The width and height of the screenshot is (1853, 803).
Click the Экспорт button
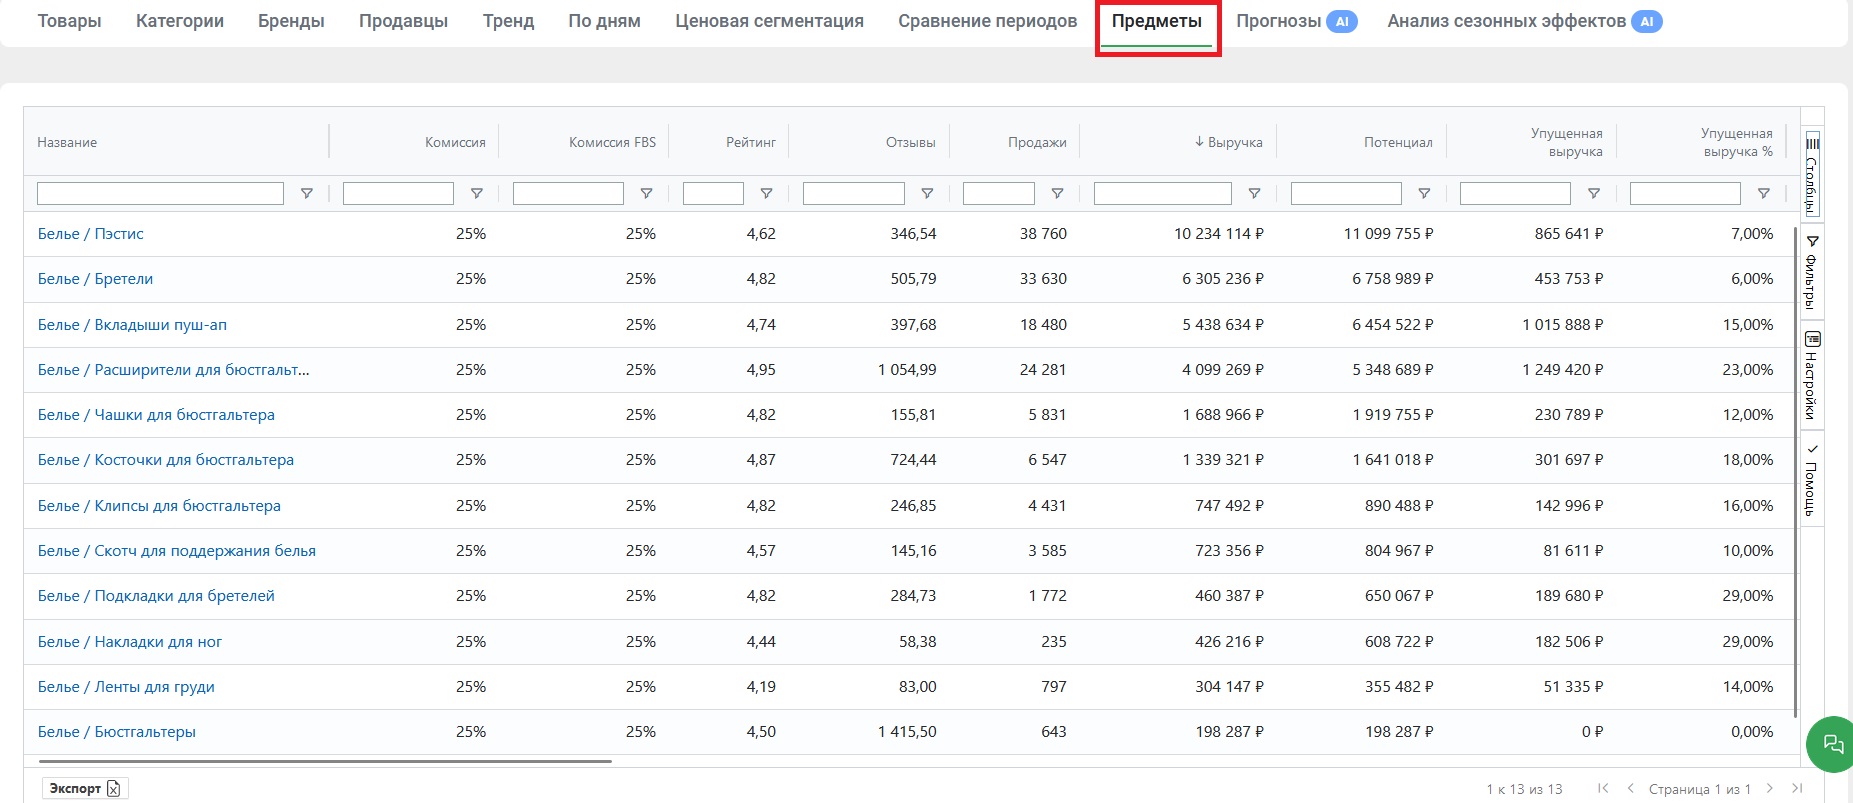tap(85, 788)
